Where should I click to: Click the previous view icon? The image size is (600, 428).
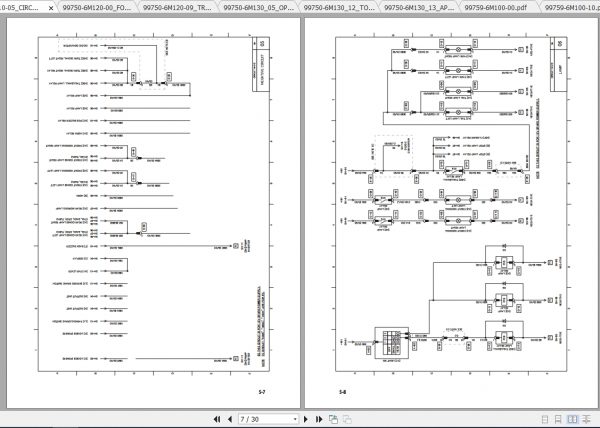[333, 419]
